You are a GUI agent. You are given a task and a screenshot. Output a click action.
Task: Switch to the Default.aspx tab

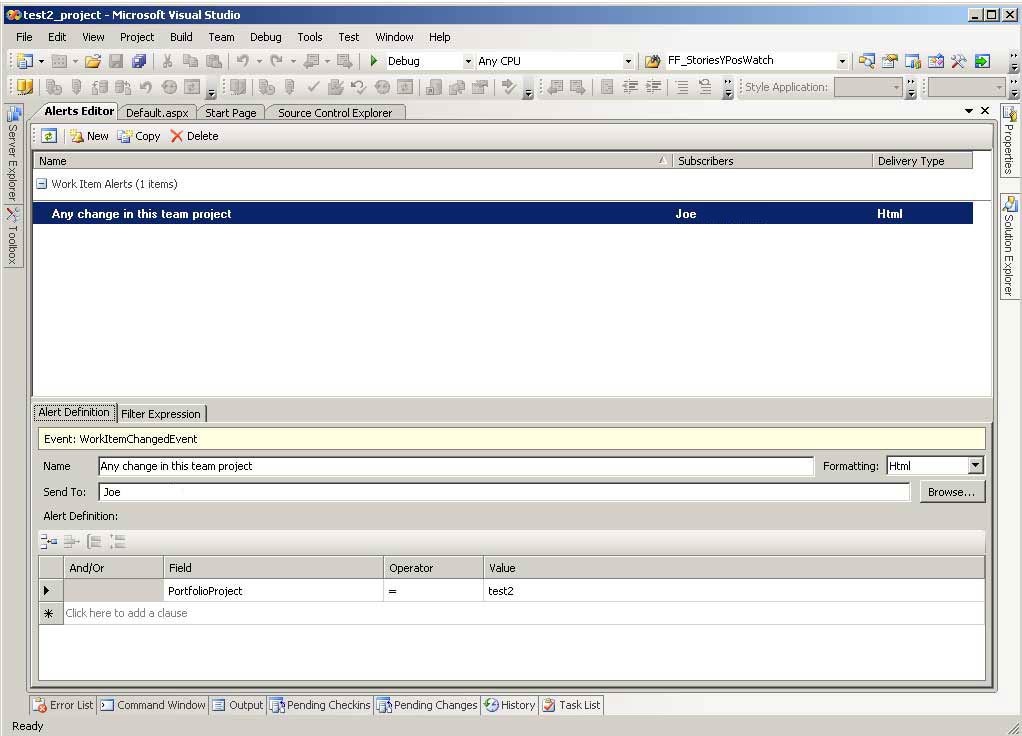[157, 113]
